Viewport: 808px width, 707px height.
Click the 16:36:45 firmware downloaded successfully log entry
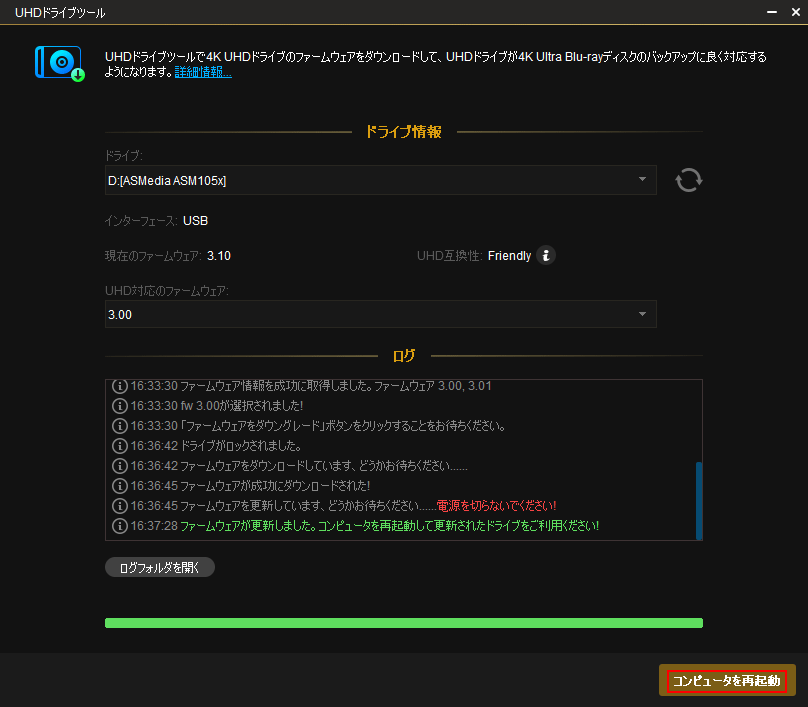[241, 485]
